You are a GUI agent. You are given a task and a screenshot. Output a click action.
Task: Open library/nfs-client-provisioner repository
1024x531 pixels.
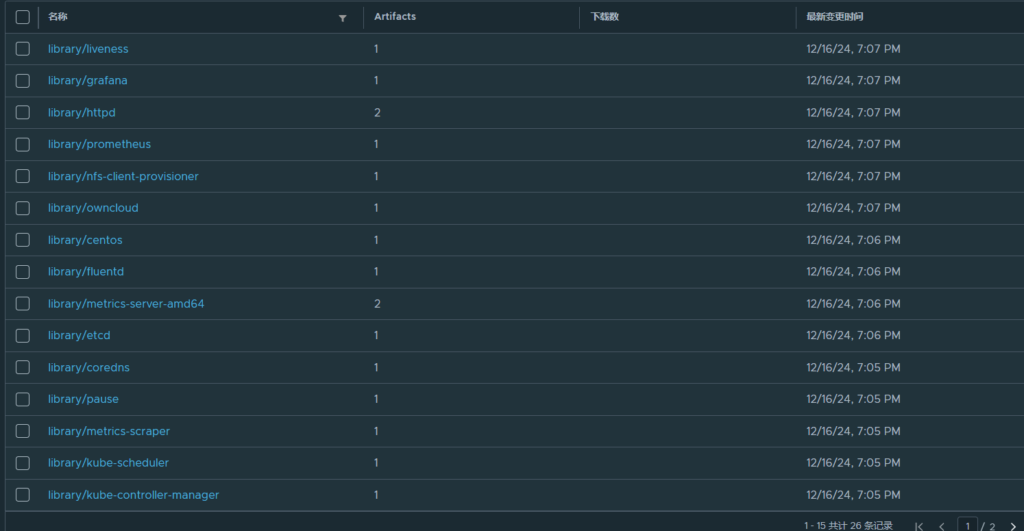[123, 176]
